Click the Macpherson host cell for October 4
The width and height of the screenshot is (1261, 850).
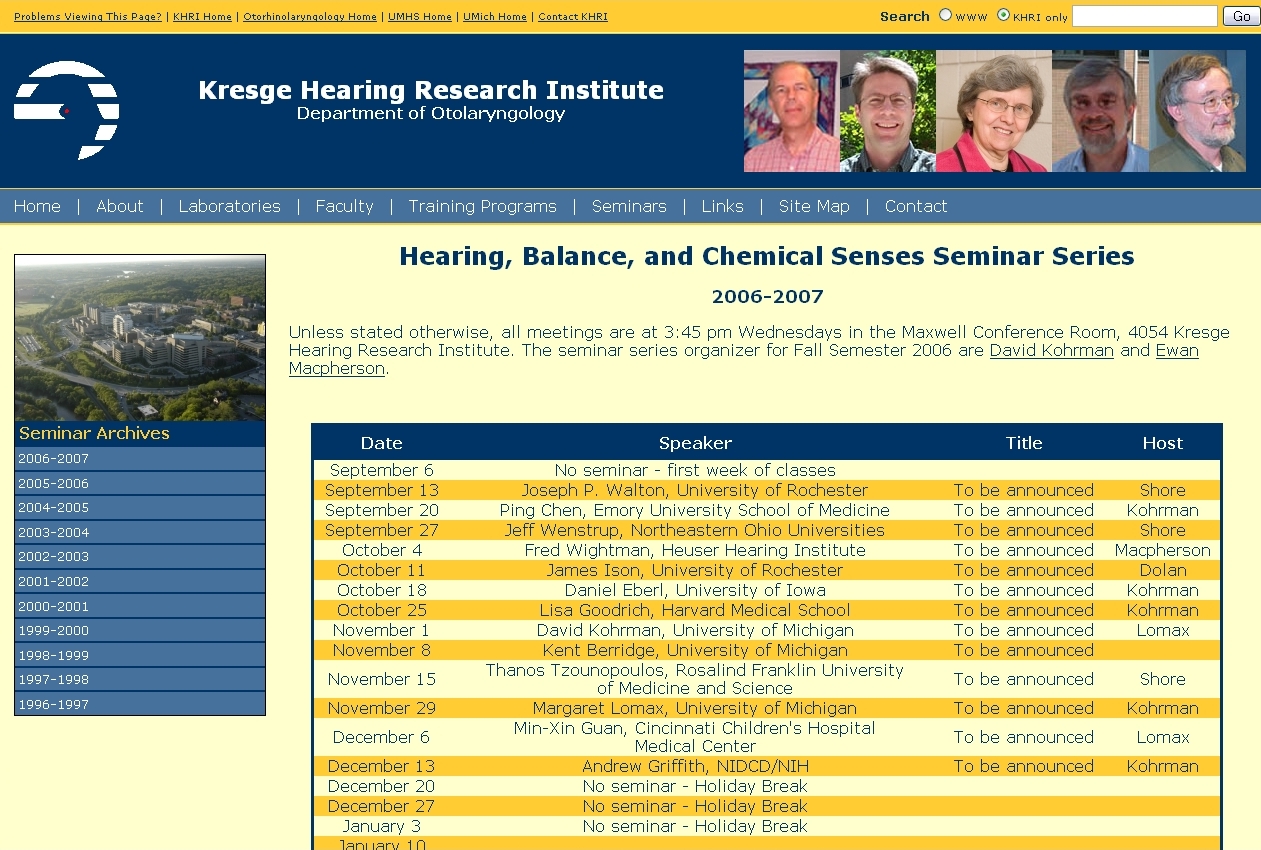pos(1163,550)
